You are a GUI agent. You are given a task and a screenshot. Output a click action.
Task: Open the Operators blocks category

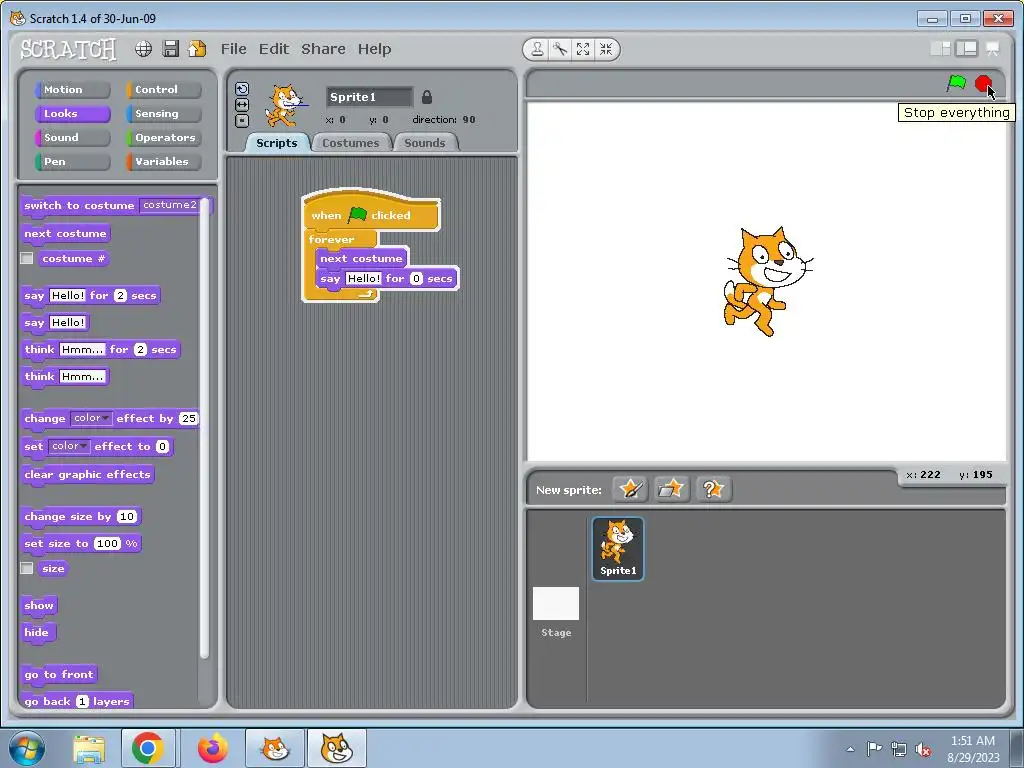[x=163, y=138]
